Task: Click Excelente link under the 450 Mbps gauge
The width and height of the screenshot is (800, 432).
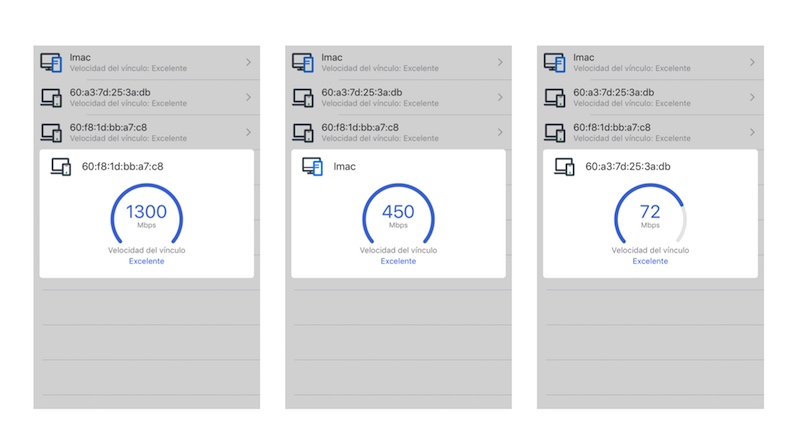Action: pos(398,261)
